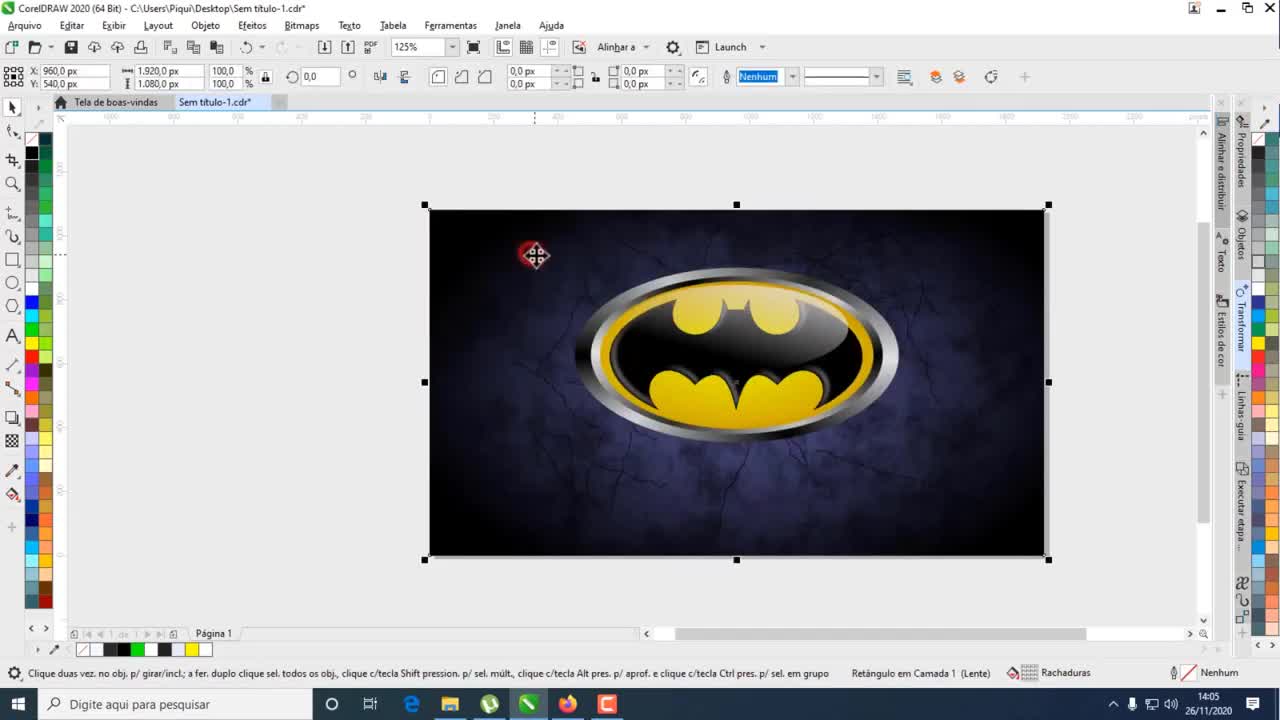Toggle the lock ratio padlock
This screenshot has width=1280, height=720.
coord(265,77)
